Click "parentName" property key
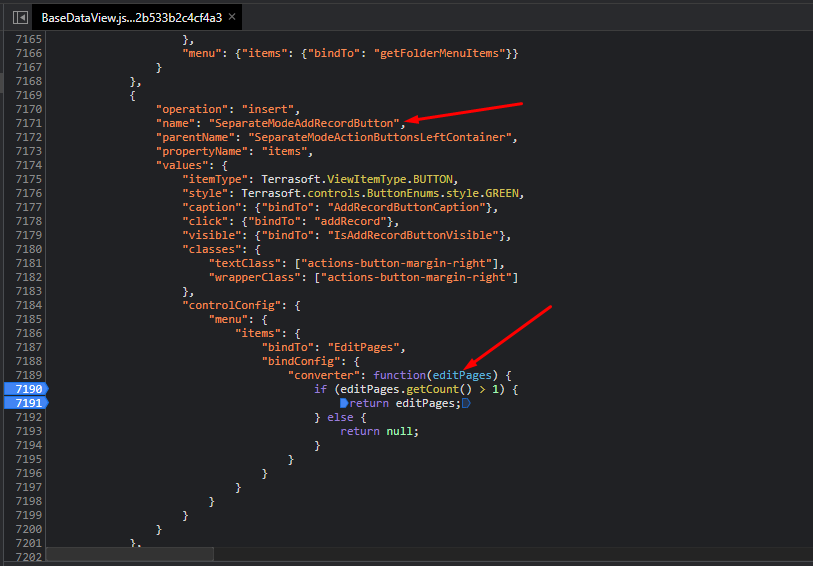The height and width of the screenshot is (566, 813). pyautogui.click(x=195, y=137)
